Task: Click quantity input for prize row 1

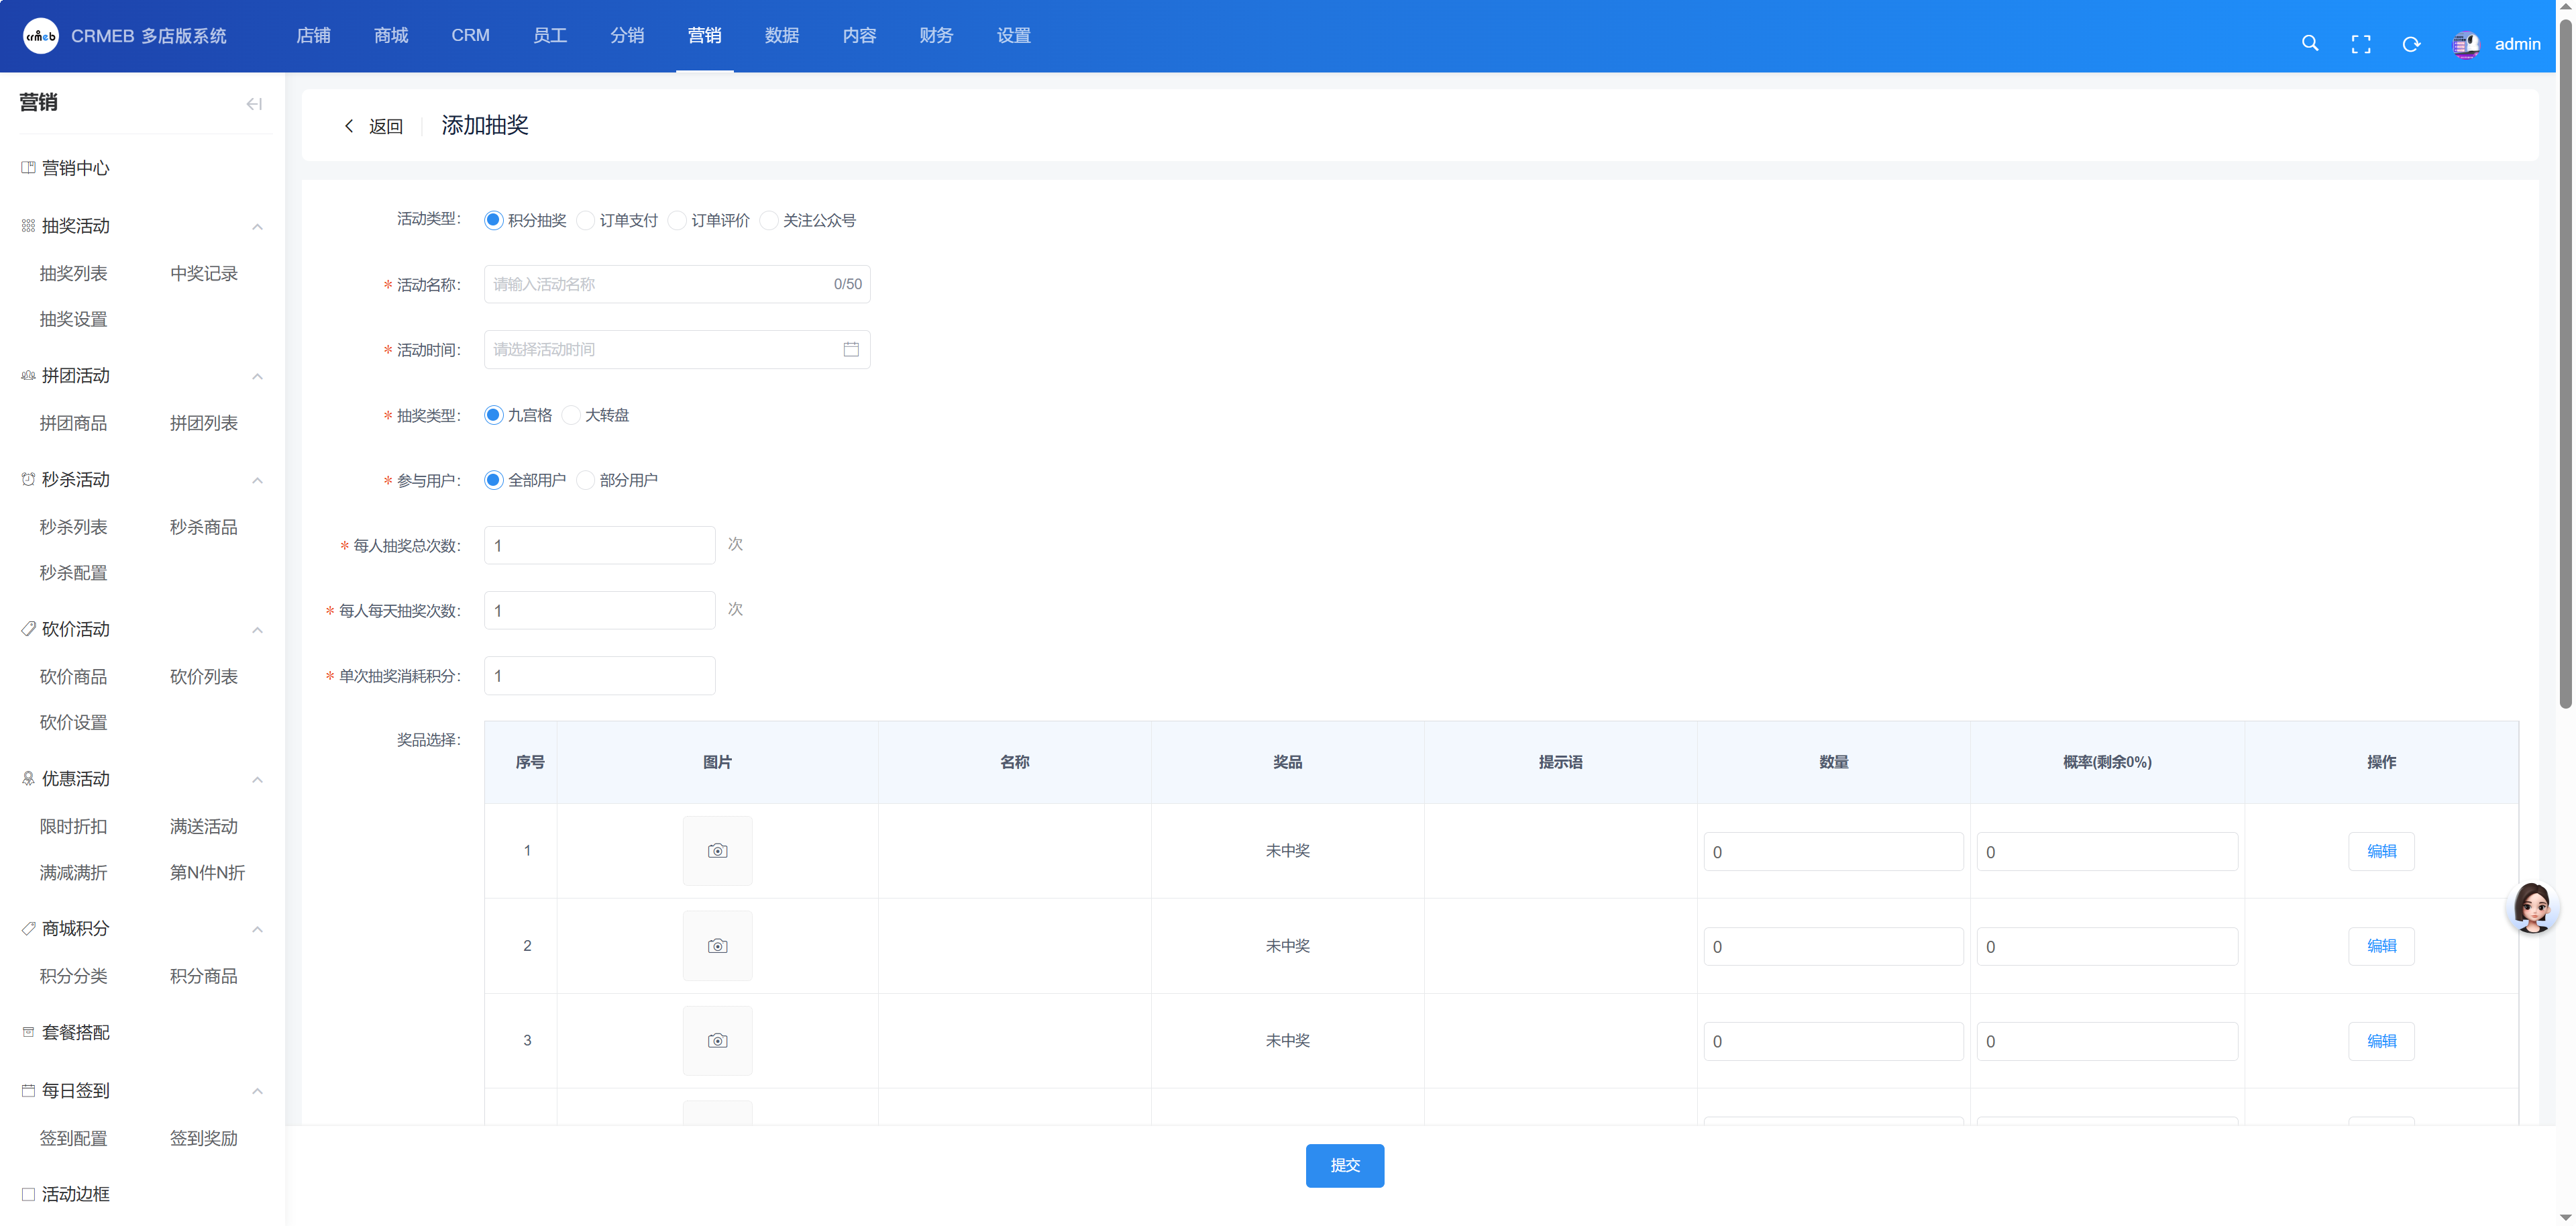Action: [1833, 852]
